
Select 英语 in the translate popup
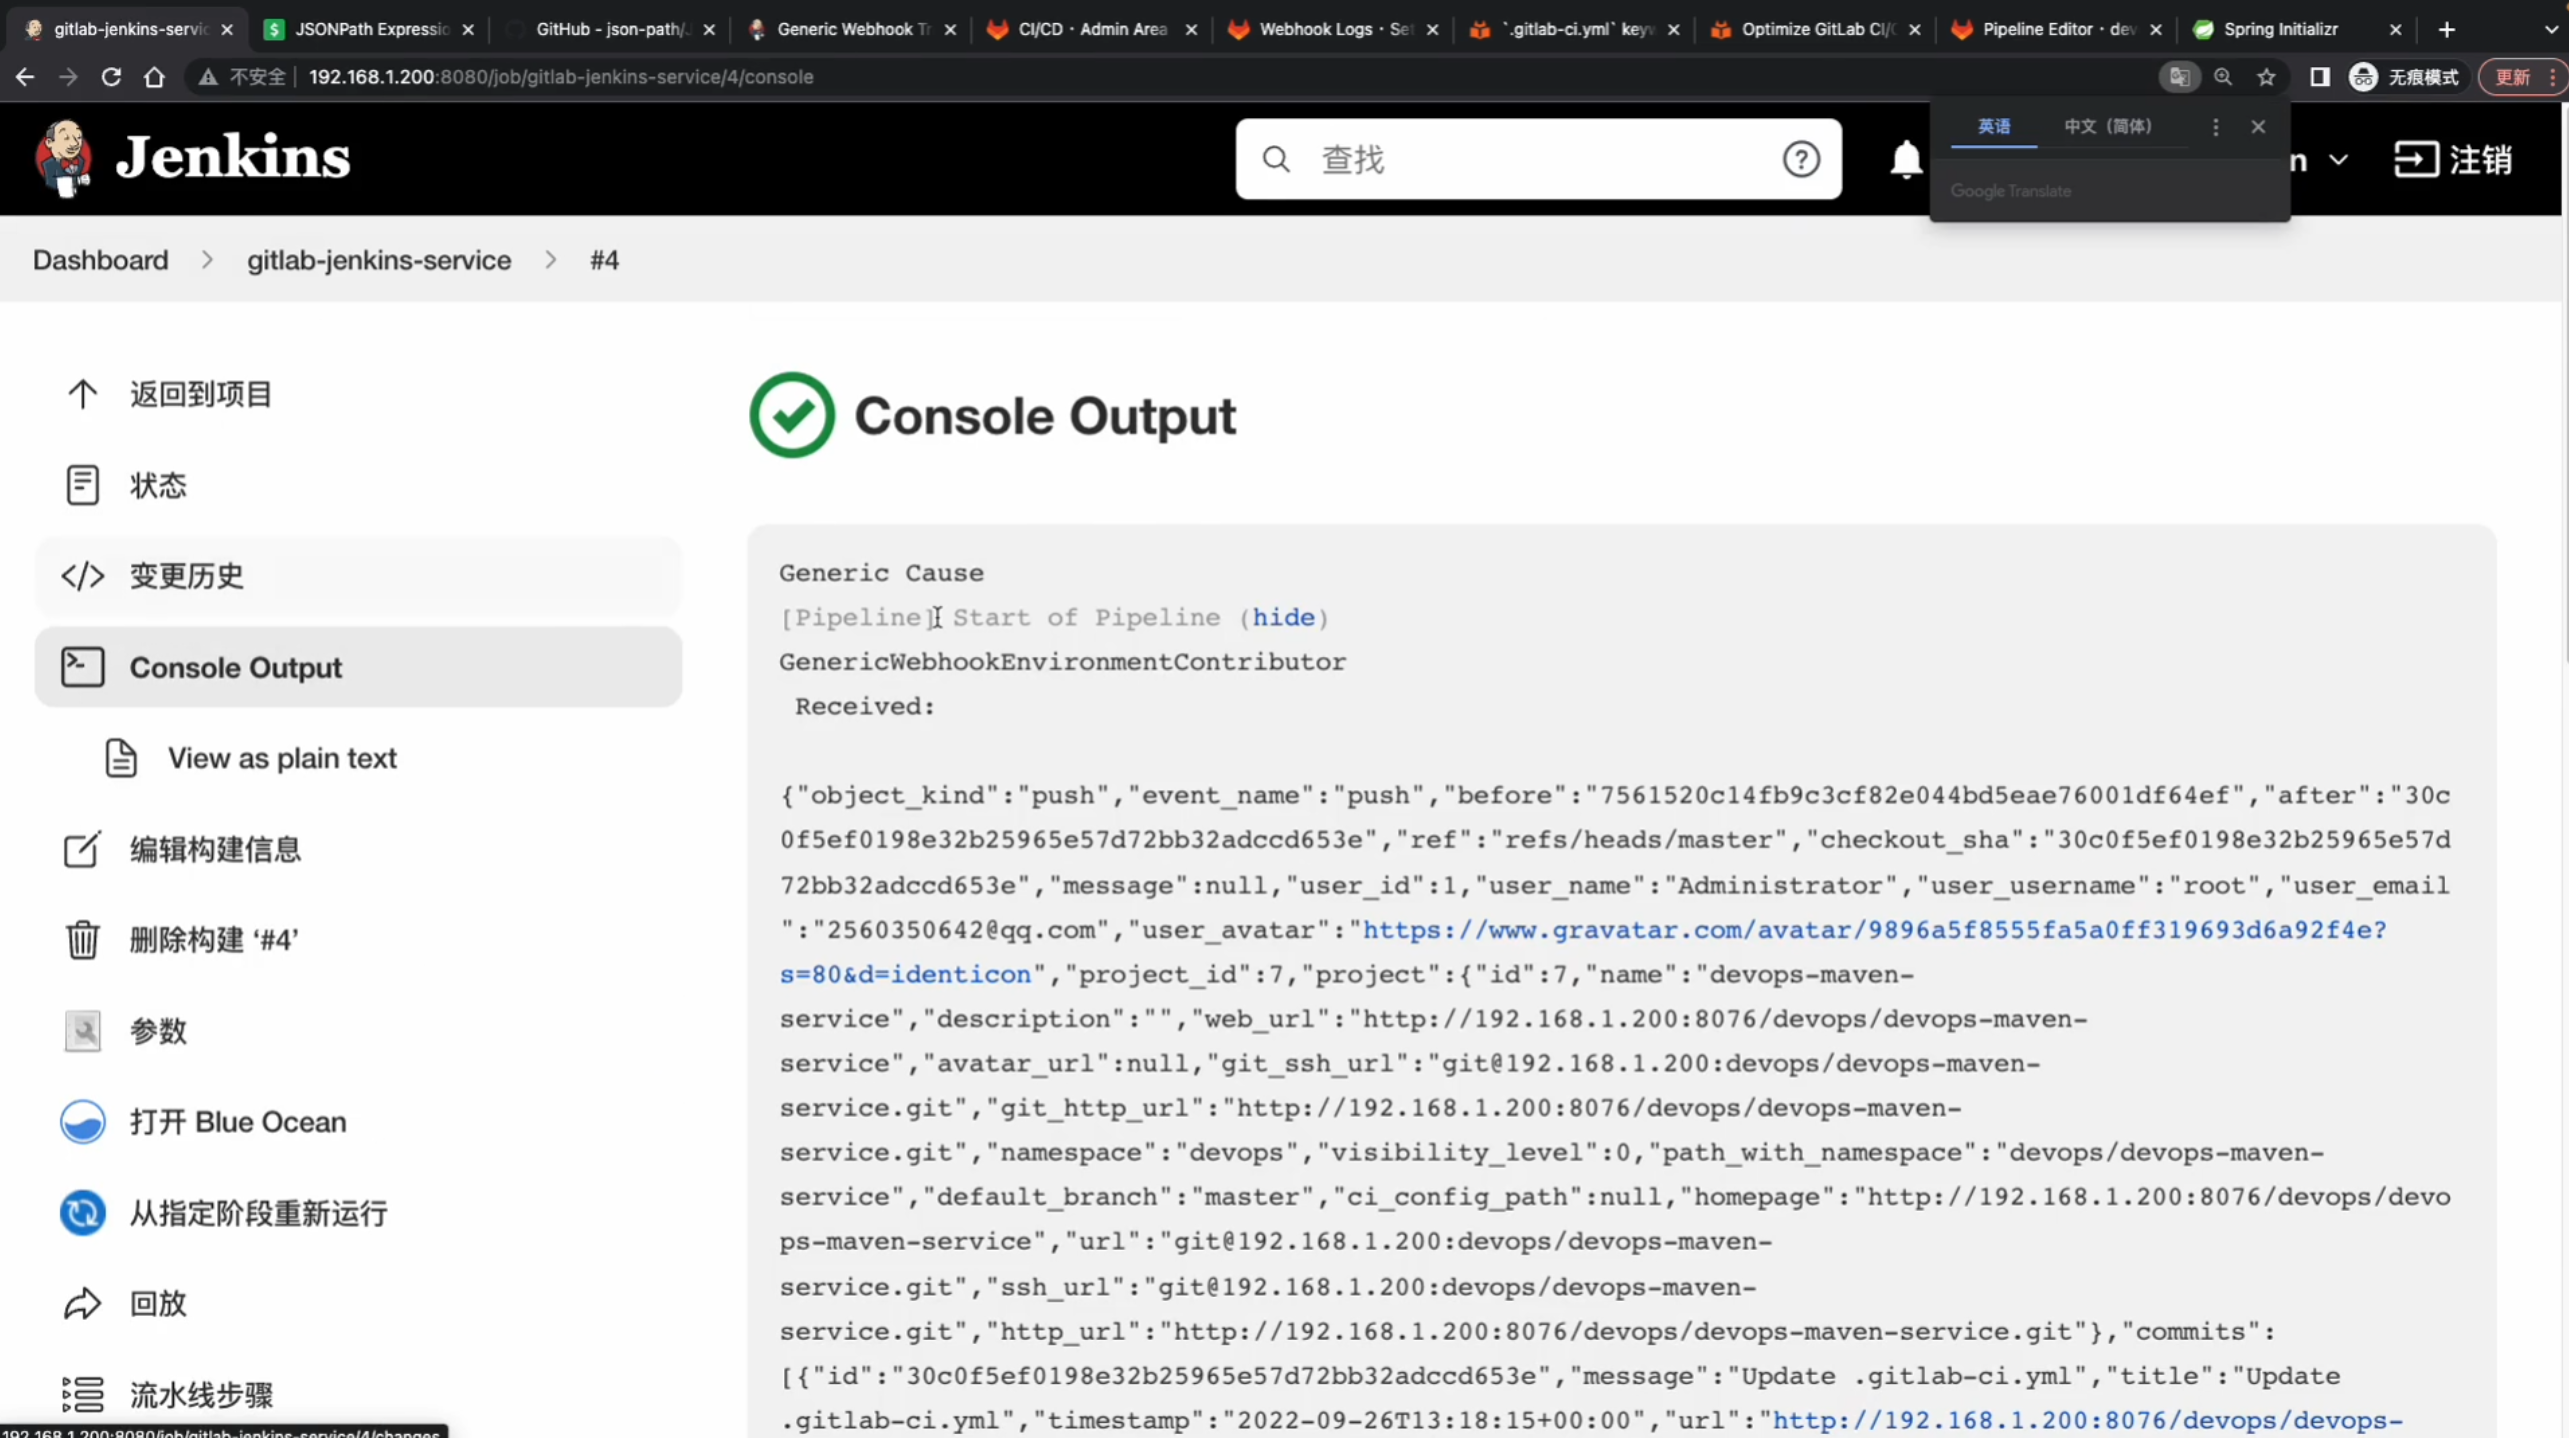click(x=1993, y=127)
